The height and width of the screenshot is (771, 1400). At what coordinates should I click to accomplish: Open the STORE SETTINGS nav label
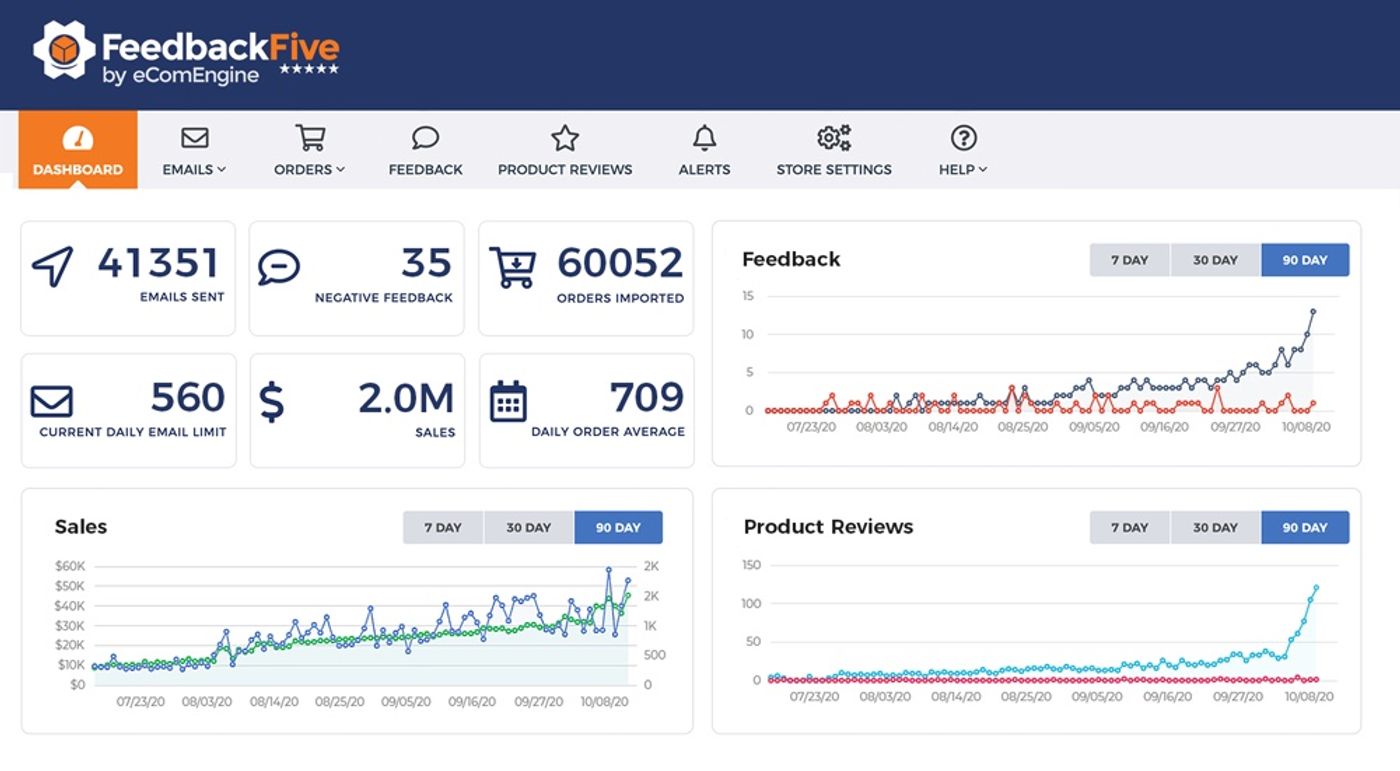[x=834, y=169]
